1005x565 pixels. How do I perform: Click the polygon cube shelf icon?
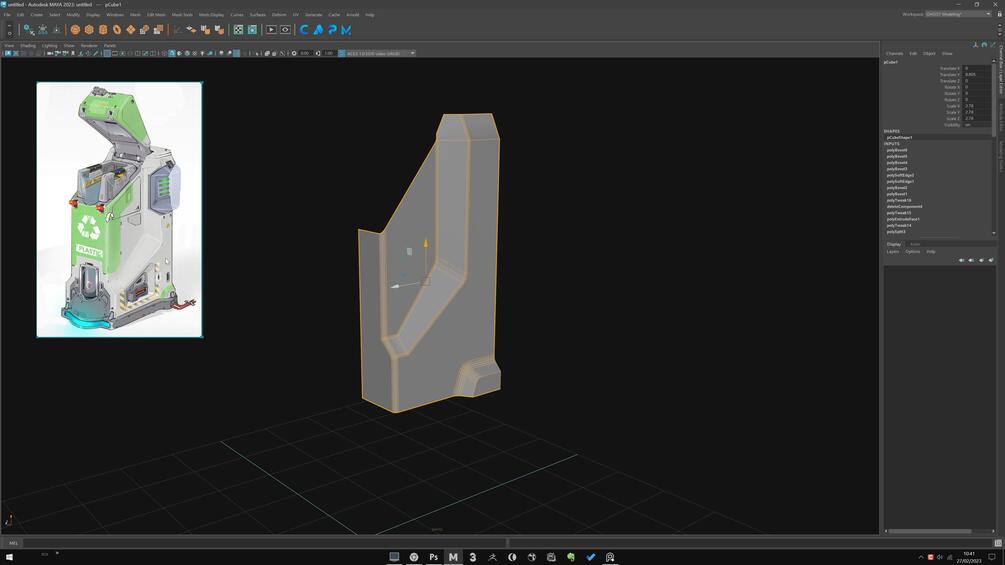pyautogui.click(x=89, y=29)
